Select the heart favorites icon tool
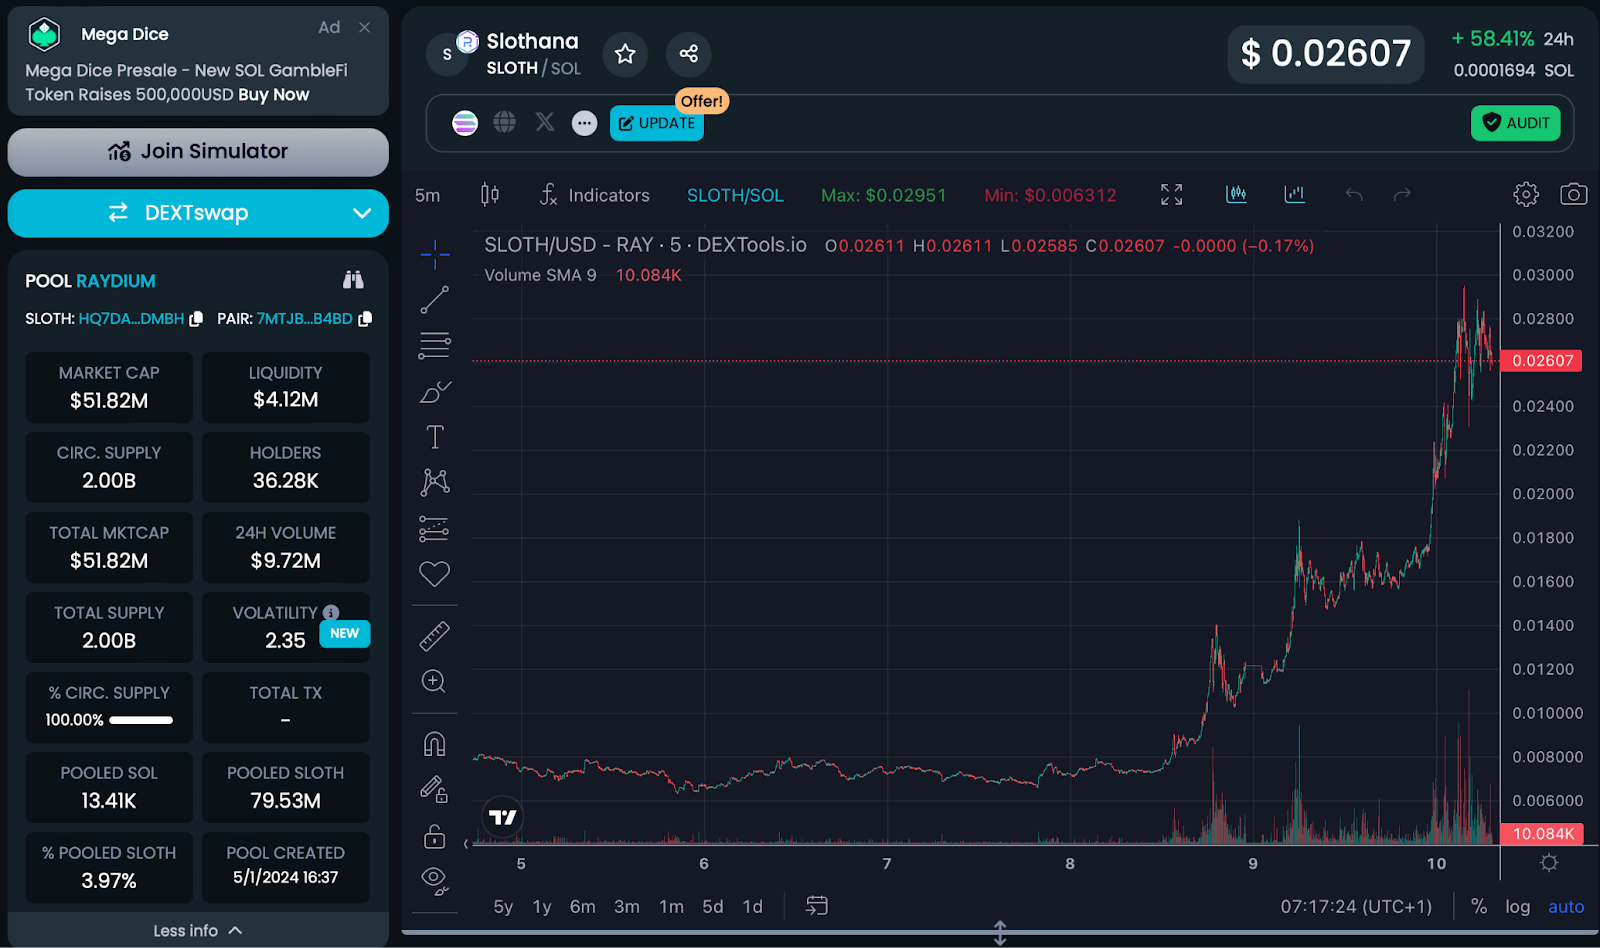1600x948 pixels. (434, 574)
